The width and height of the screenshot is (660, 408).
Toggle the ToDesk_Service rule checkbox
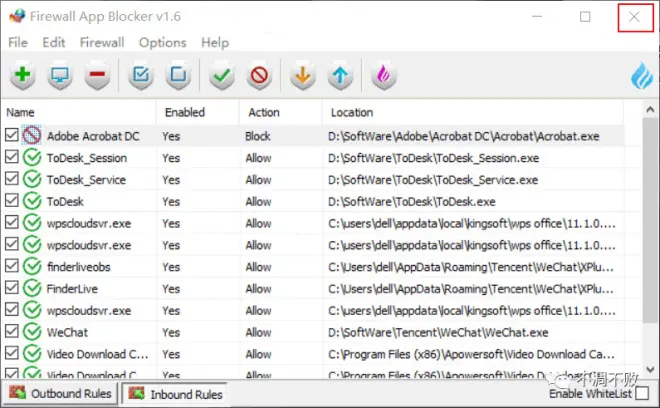click(12, 179)
